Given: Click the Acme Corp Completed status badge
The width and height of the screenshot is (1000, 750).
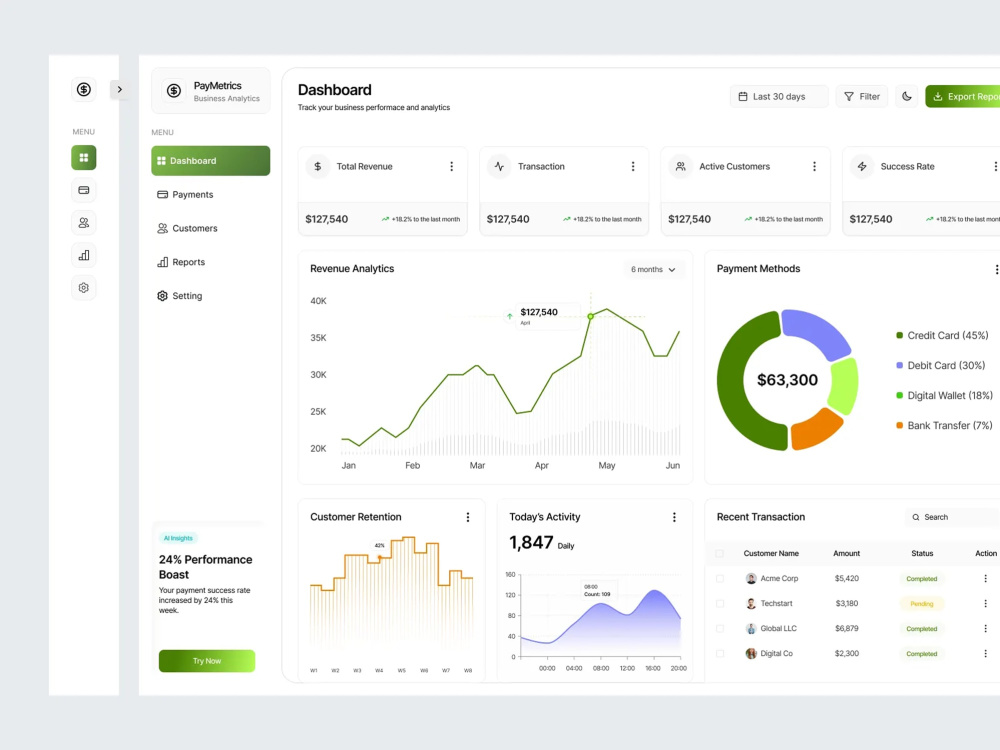Looking at the screenshot, I should click(922, 578).
